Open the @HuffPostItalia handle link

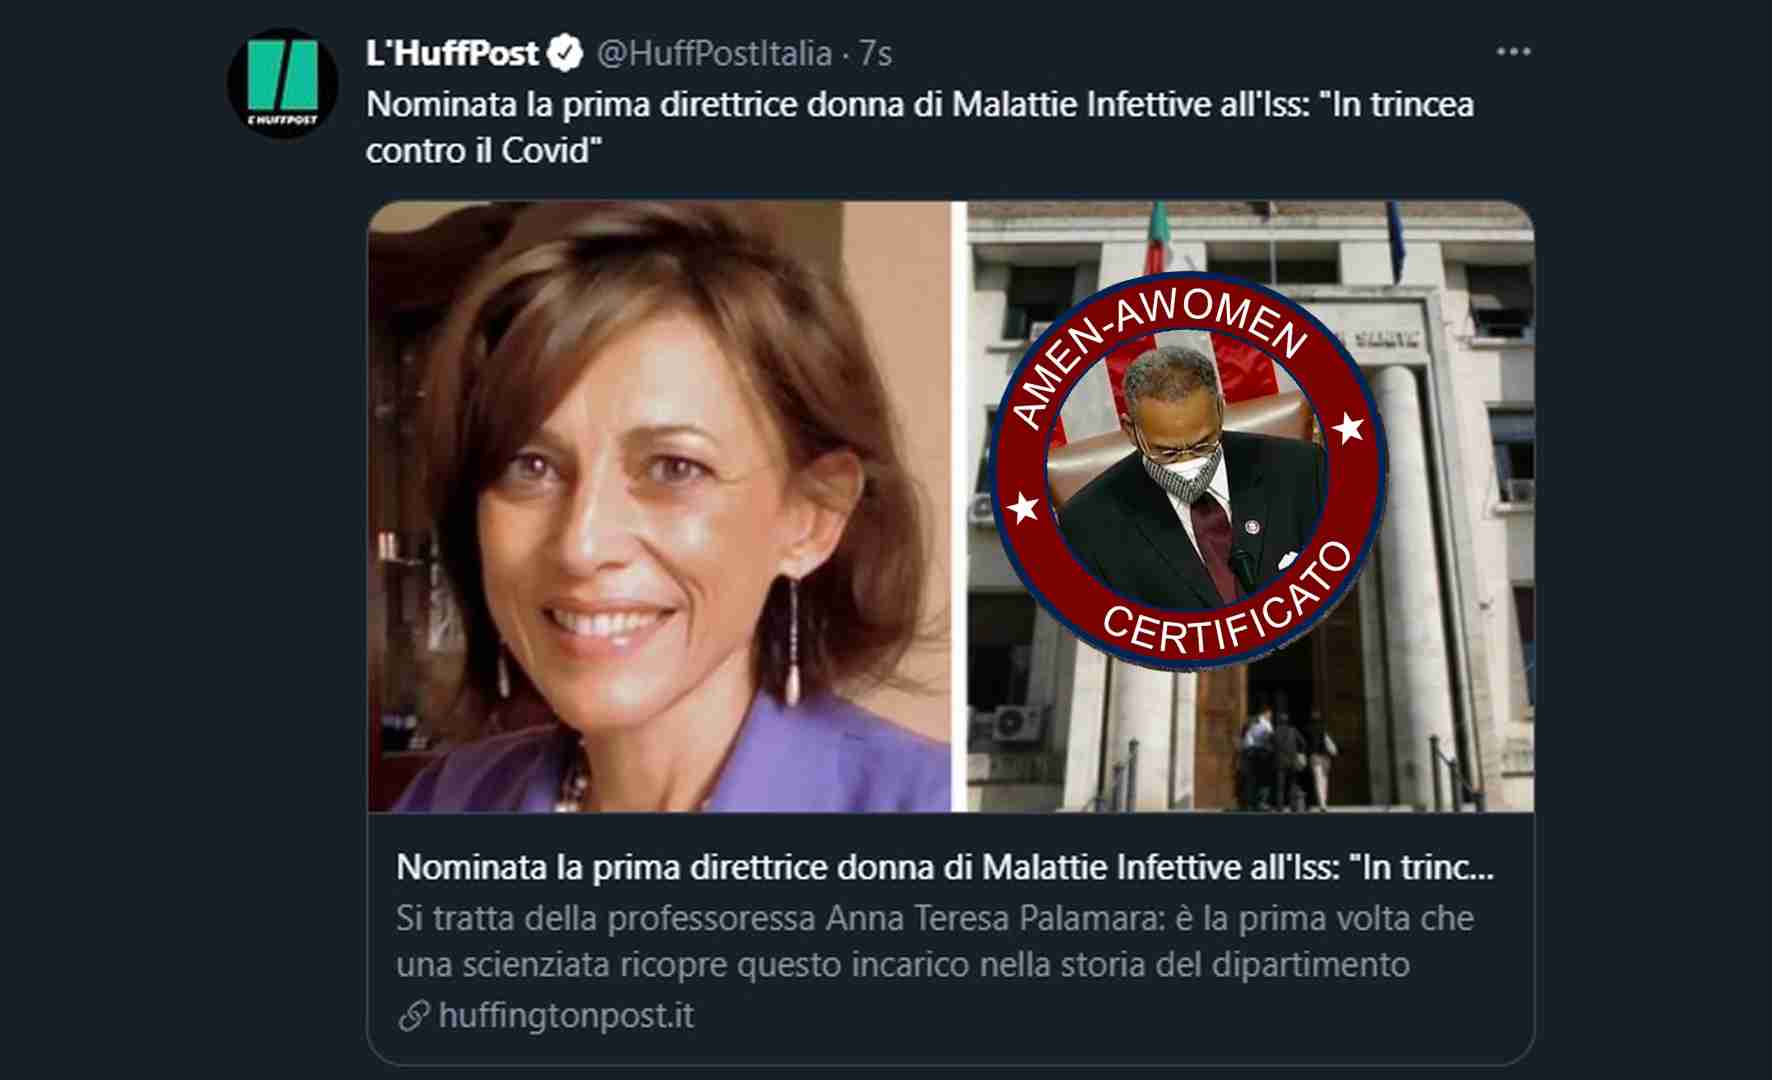pos(714,53)
